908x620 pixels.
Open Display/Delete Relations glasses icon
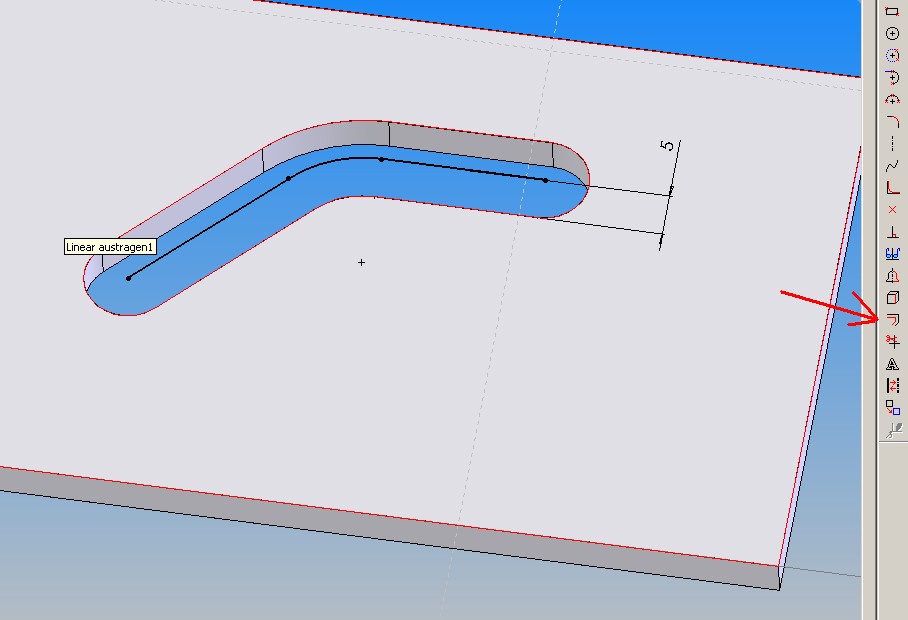(x=893, y=254)
